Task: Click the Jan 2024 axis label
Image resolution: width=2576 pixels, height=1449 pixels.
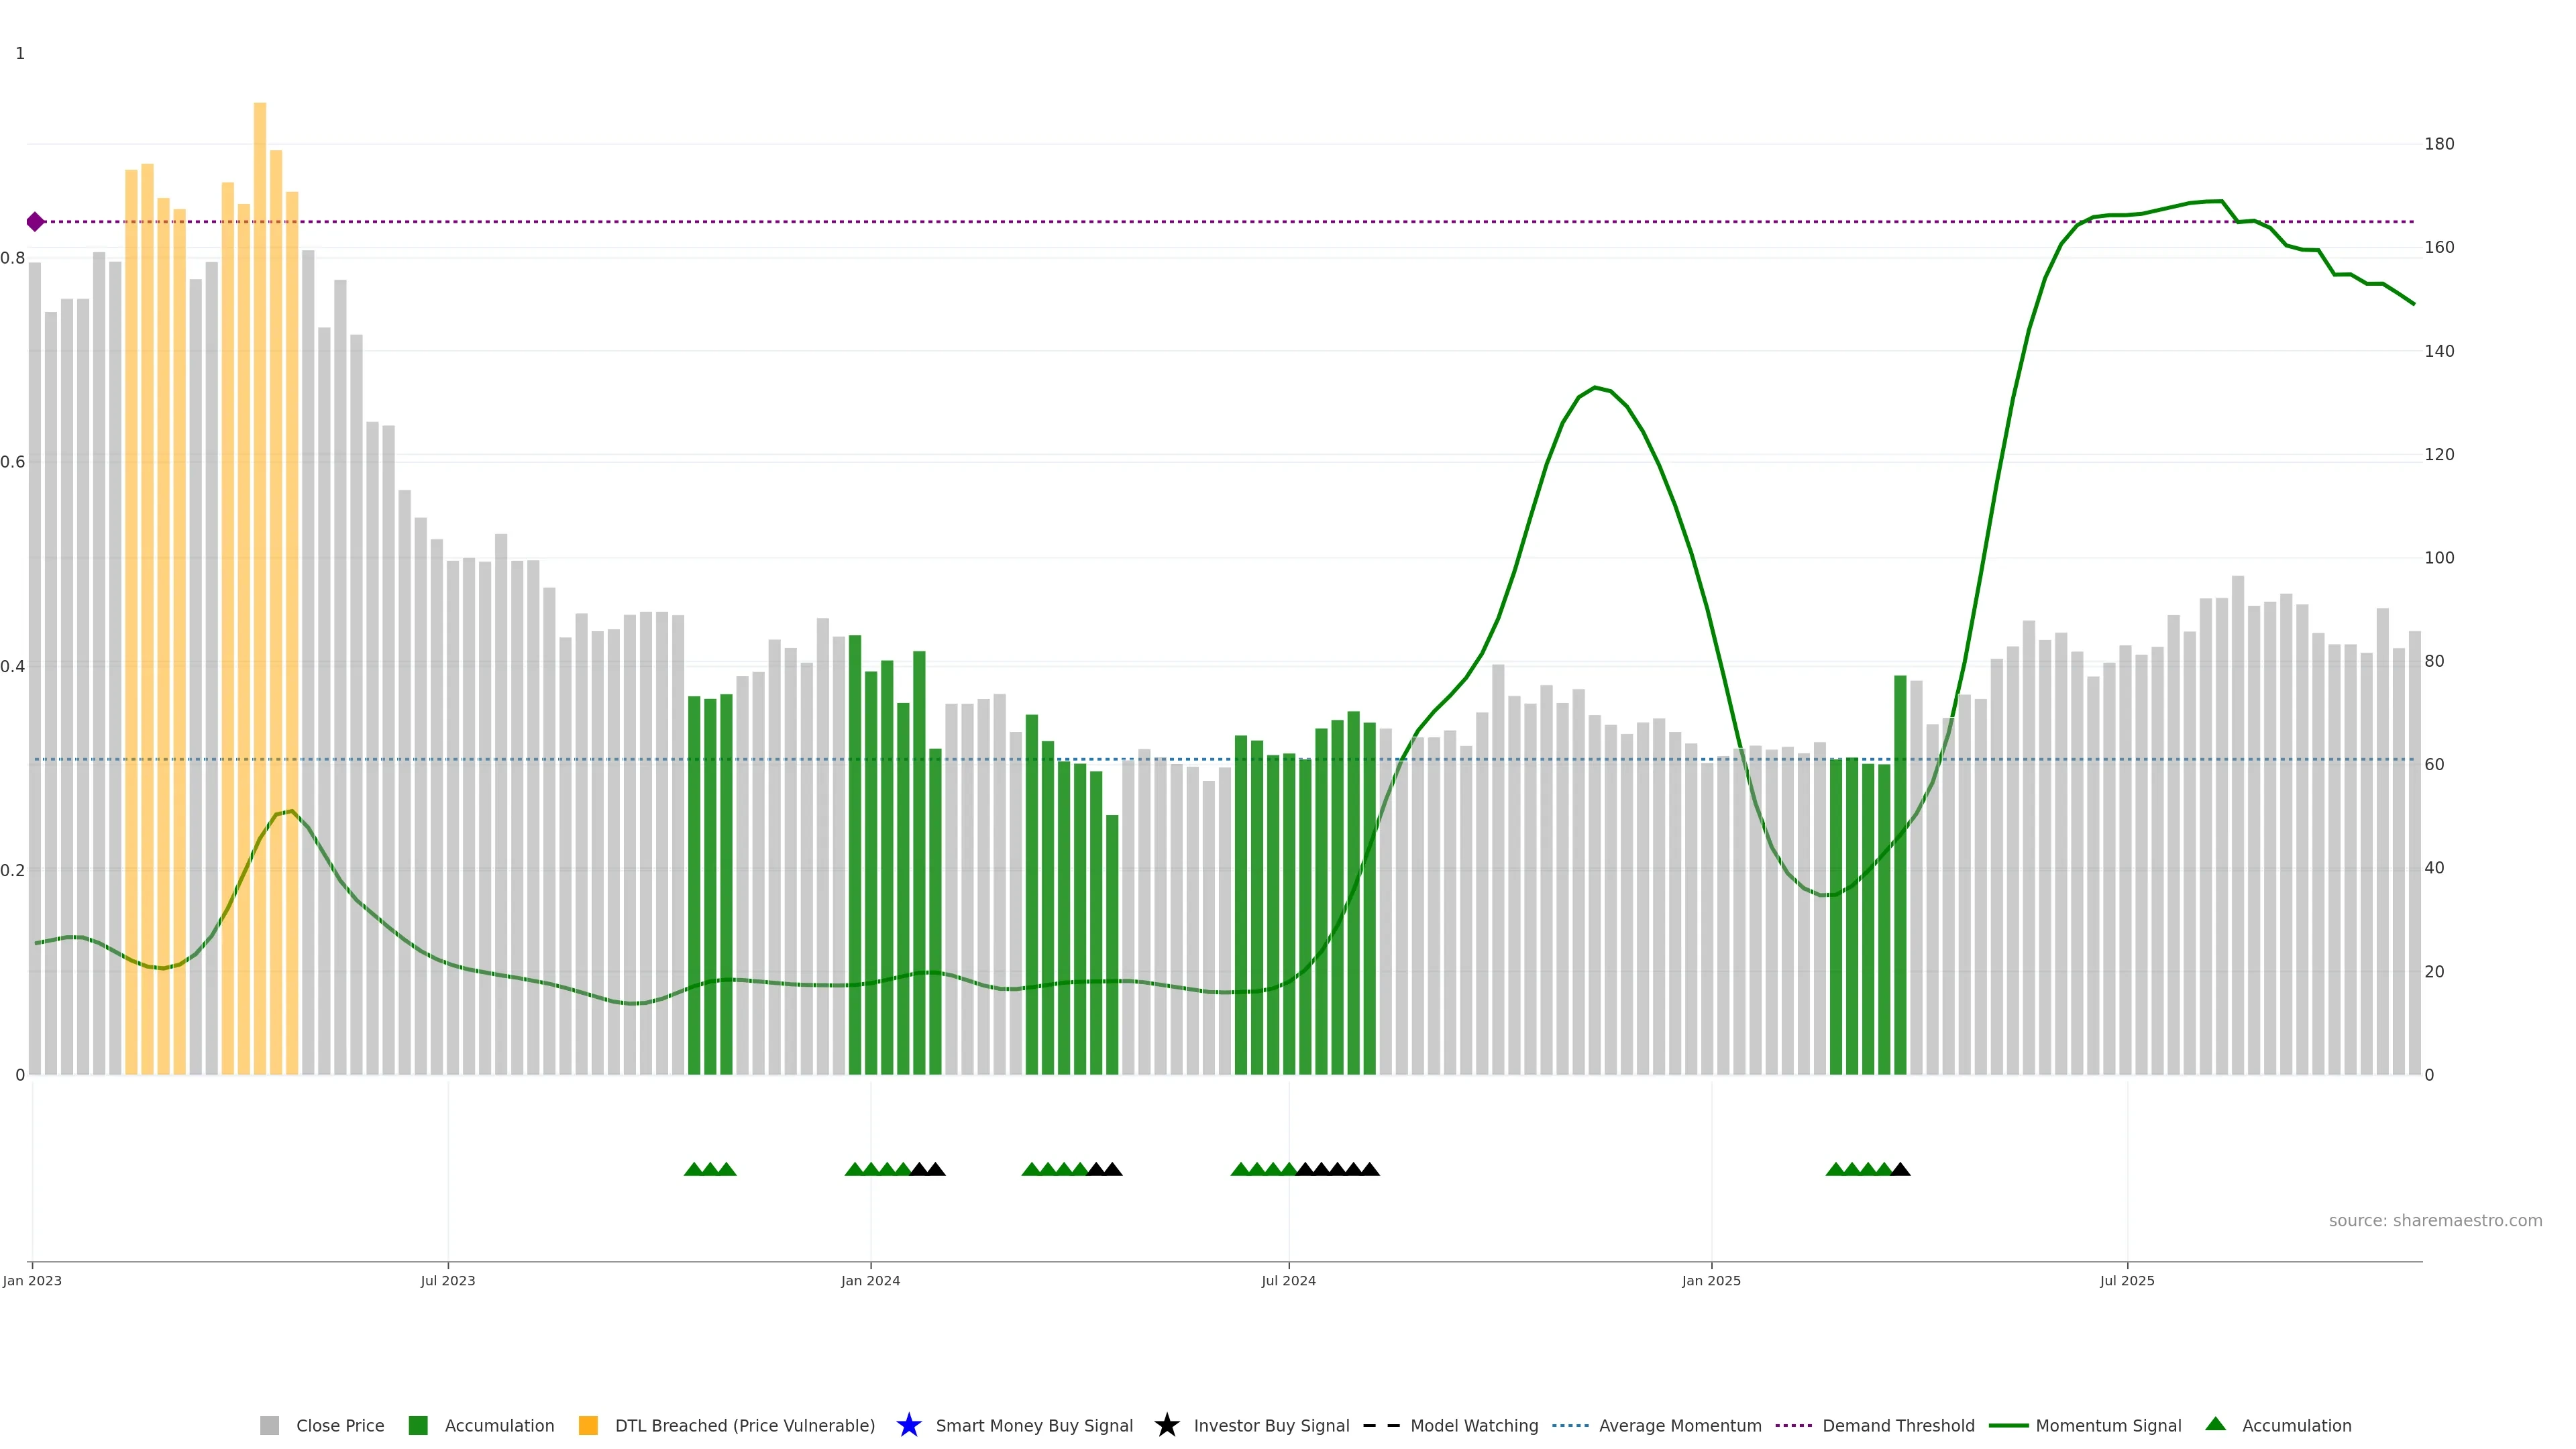Action: tap(870, 1280)
